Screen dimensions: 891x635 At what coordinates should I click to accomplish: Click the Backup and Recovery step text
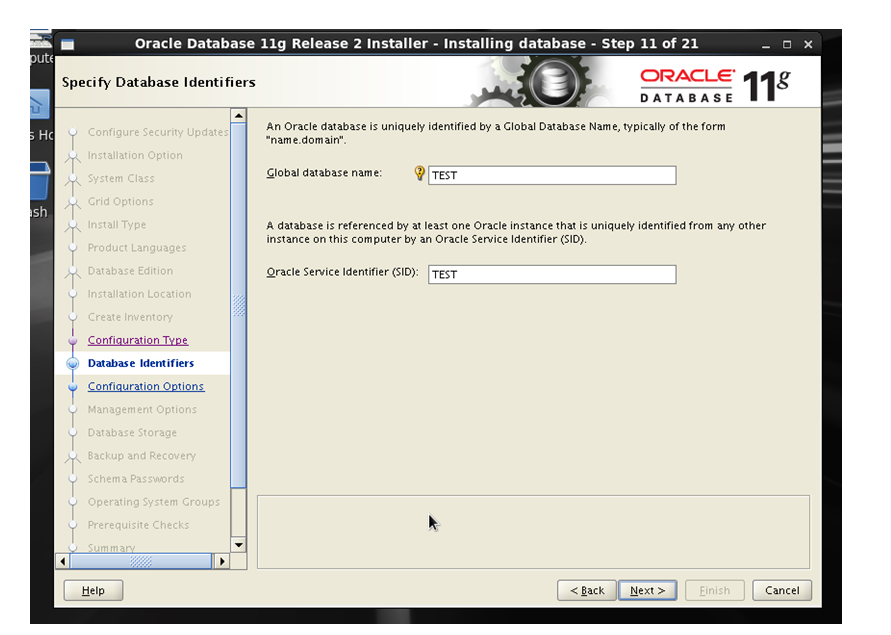click(141, 455)
